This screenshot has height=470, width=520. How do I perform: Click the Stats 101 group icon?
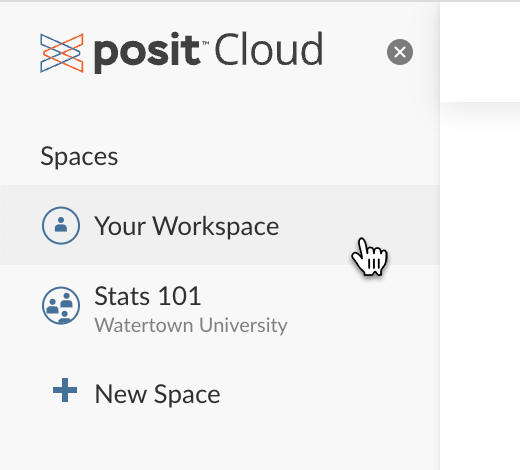pos(61,305)
